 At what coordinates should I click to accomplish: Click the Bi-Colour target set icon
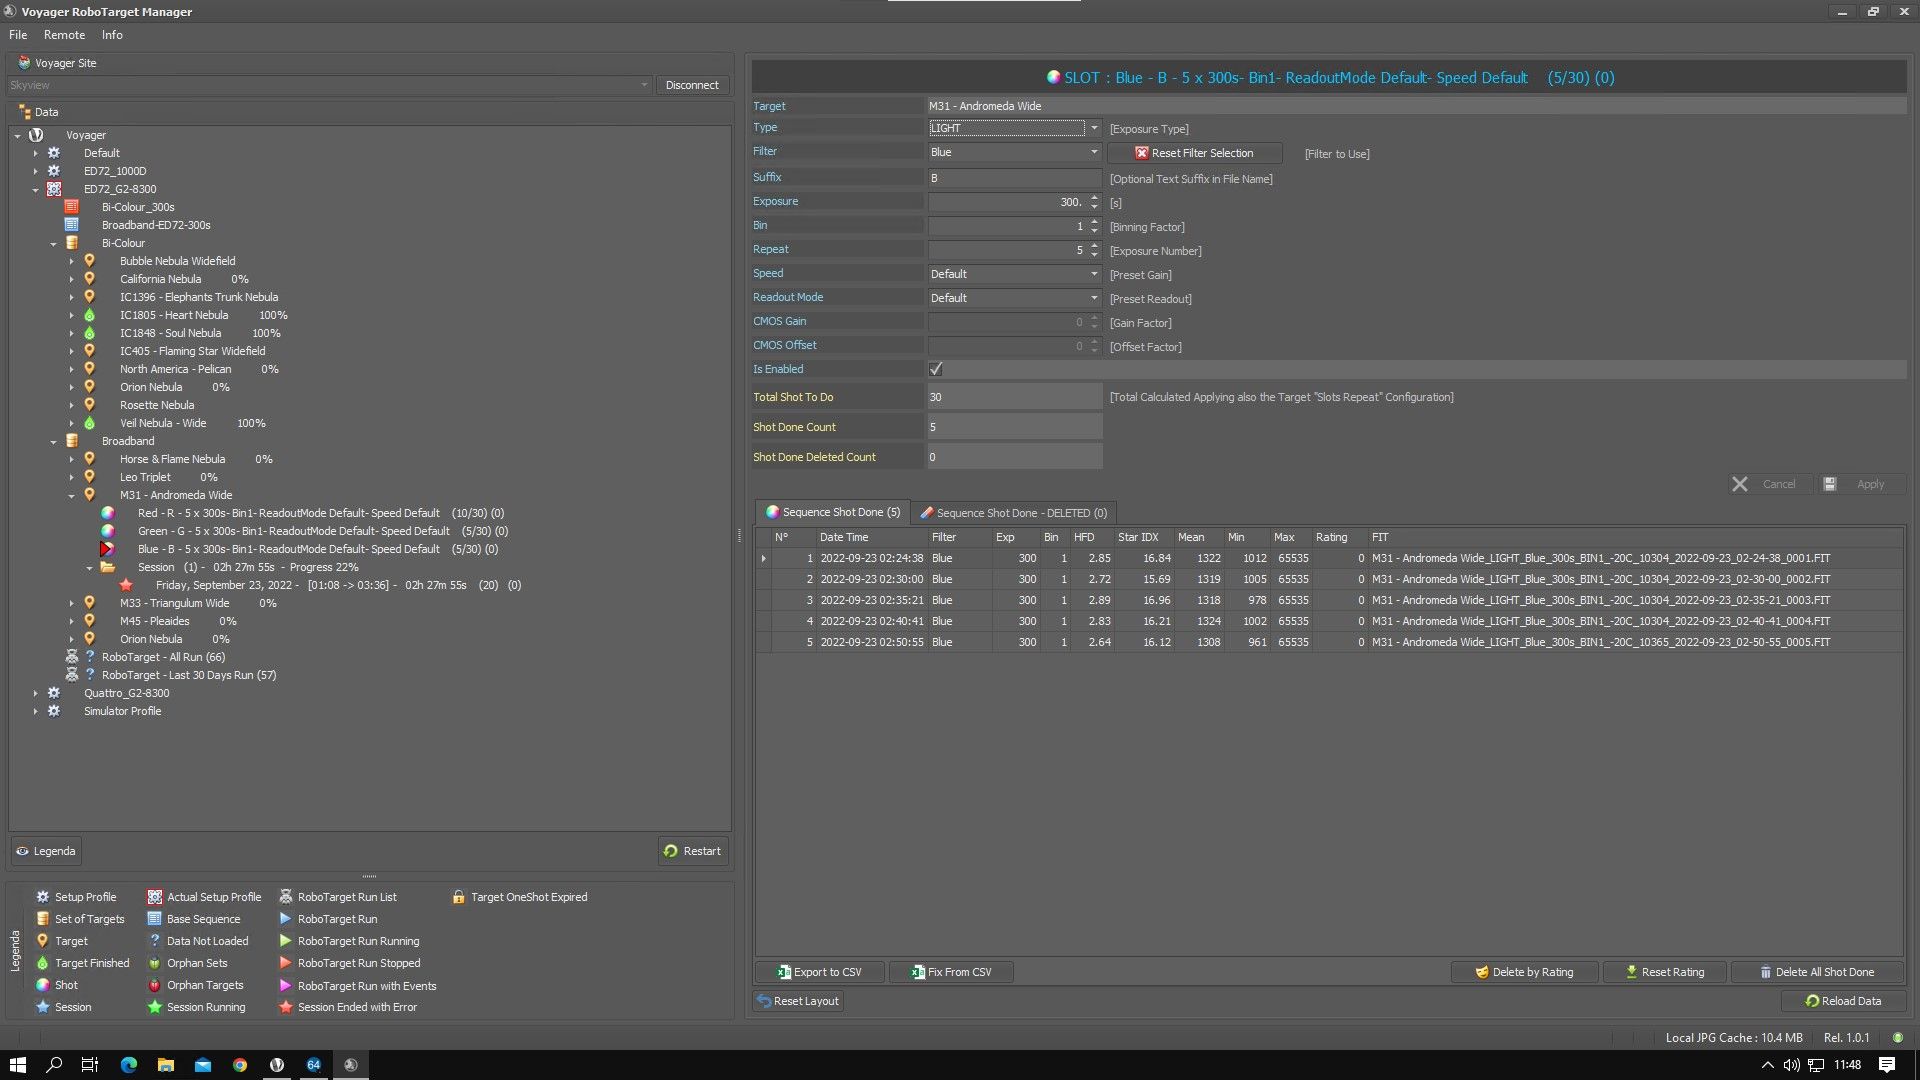pyautogui.click(x=72, y=243)
